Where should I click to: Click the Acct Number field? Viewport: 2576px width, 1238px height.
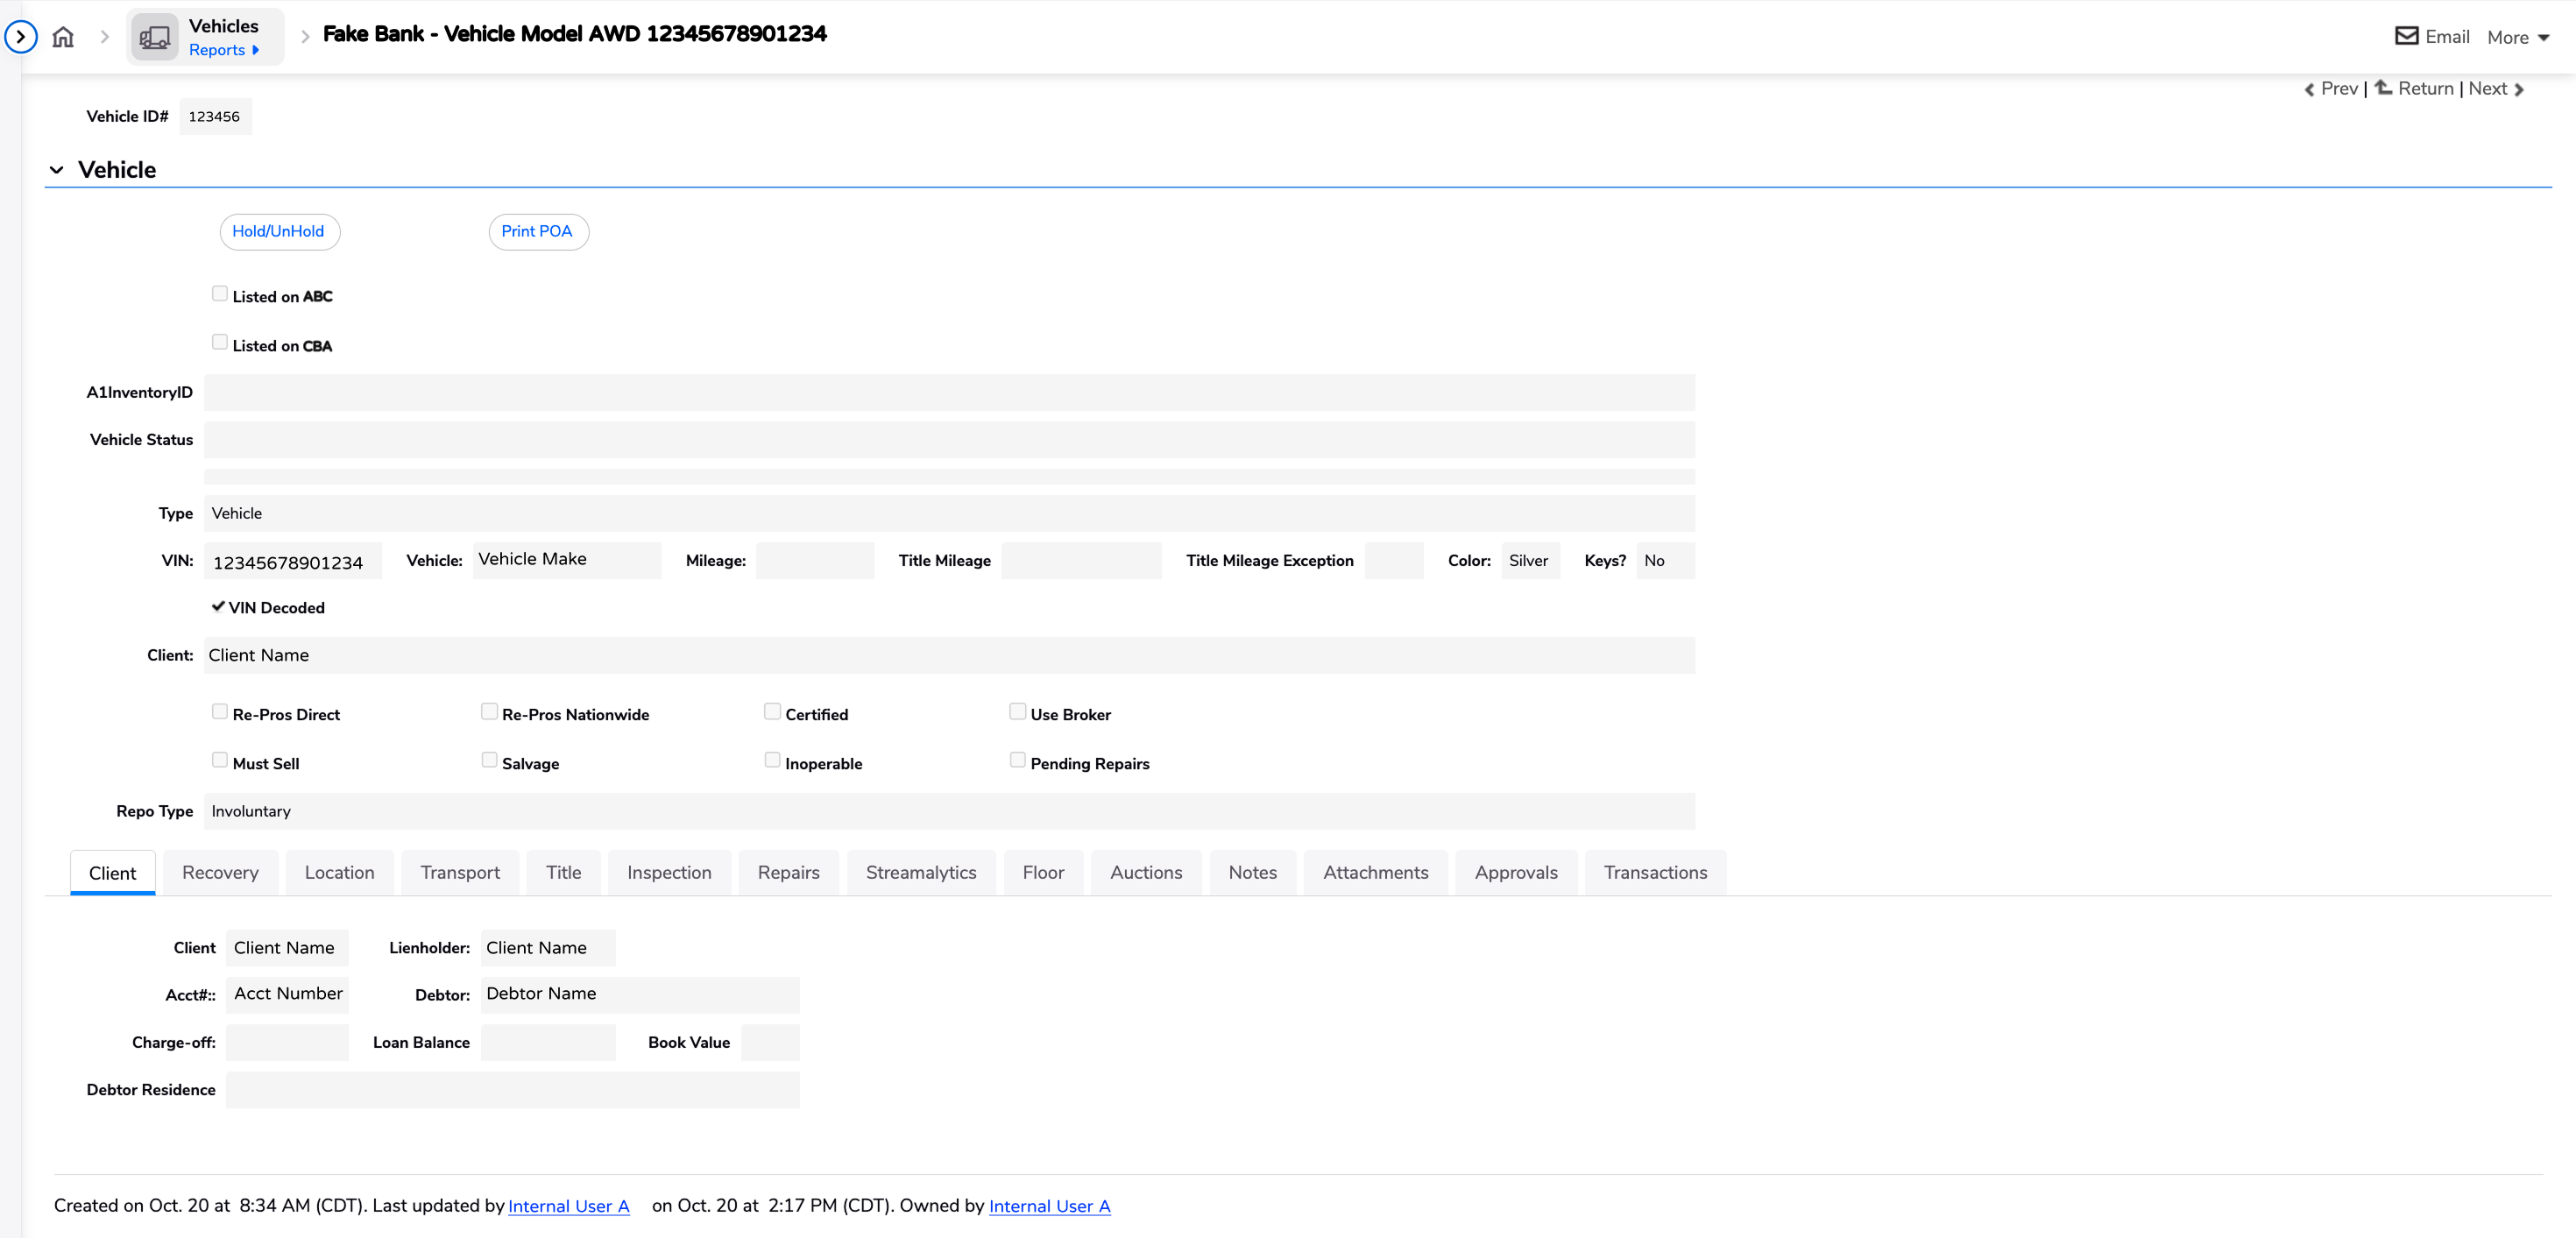[x=287, y=994]
